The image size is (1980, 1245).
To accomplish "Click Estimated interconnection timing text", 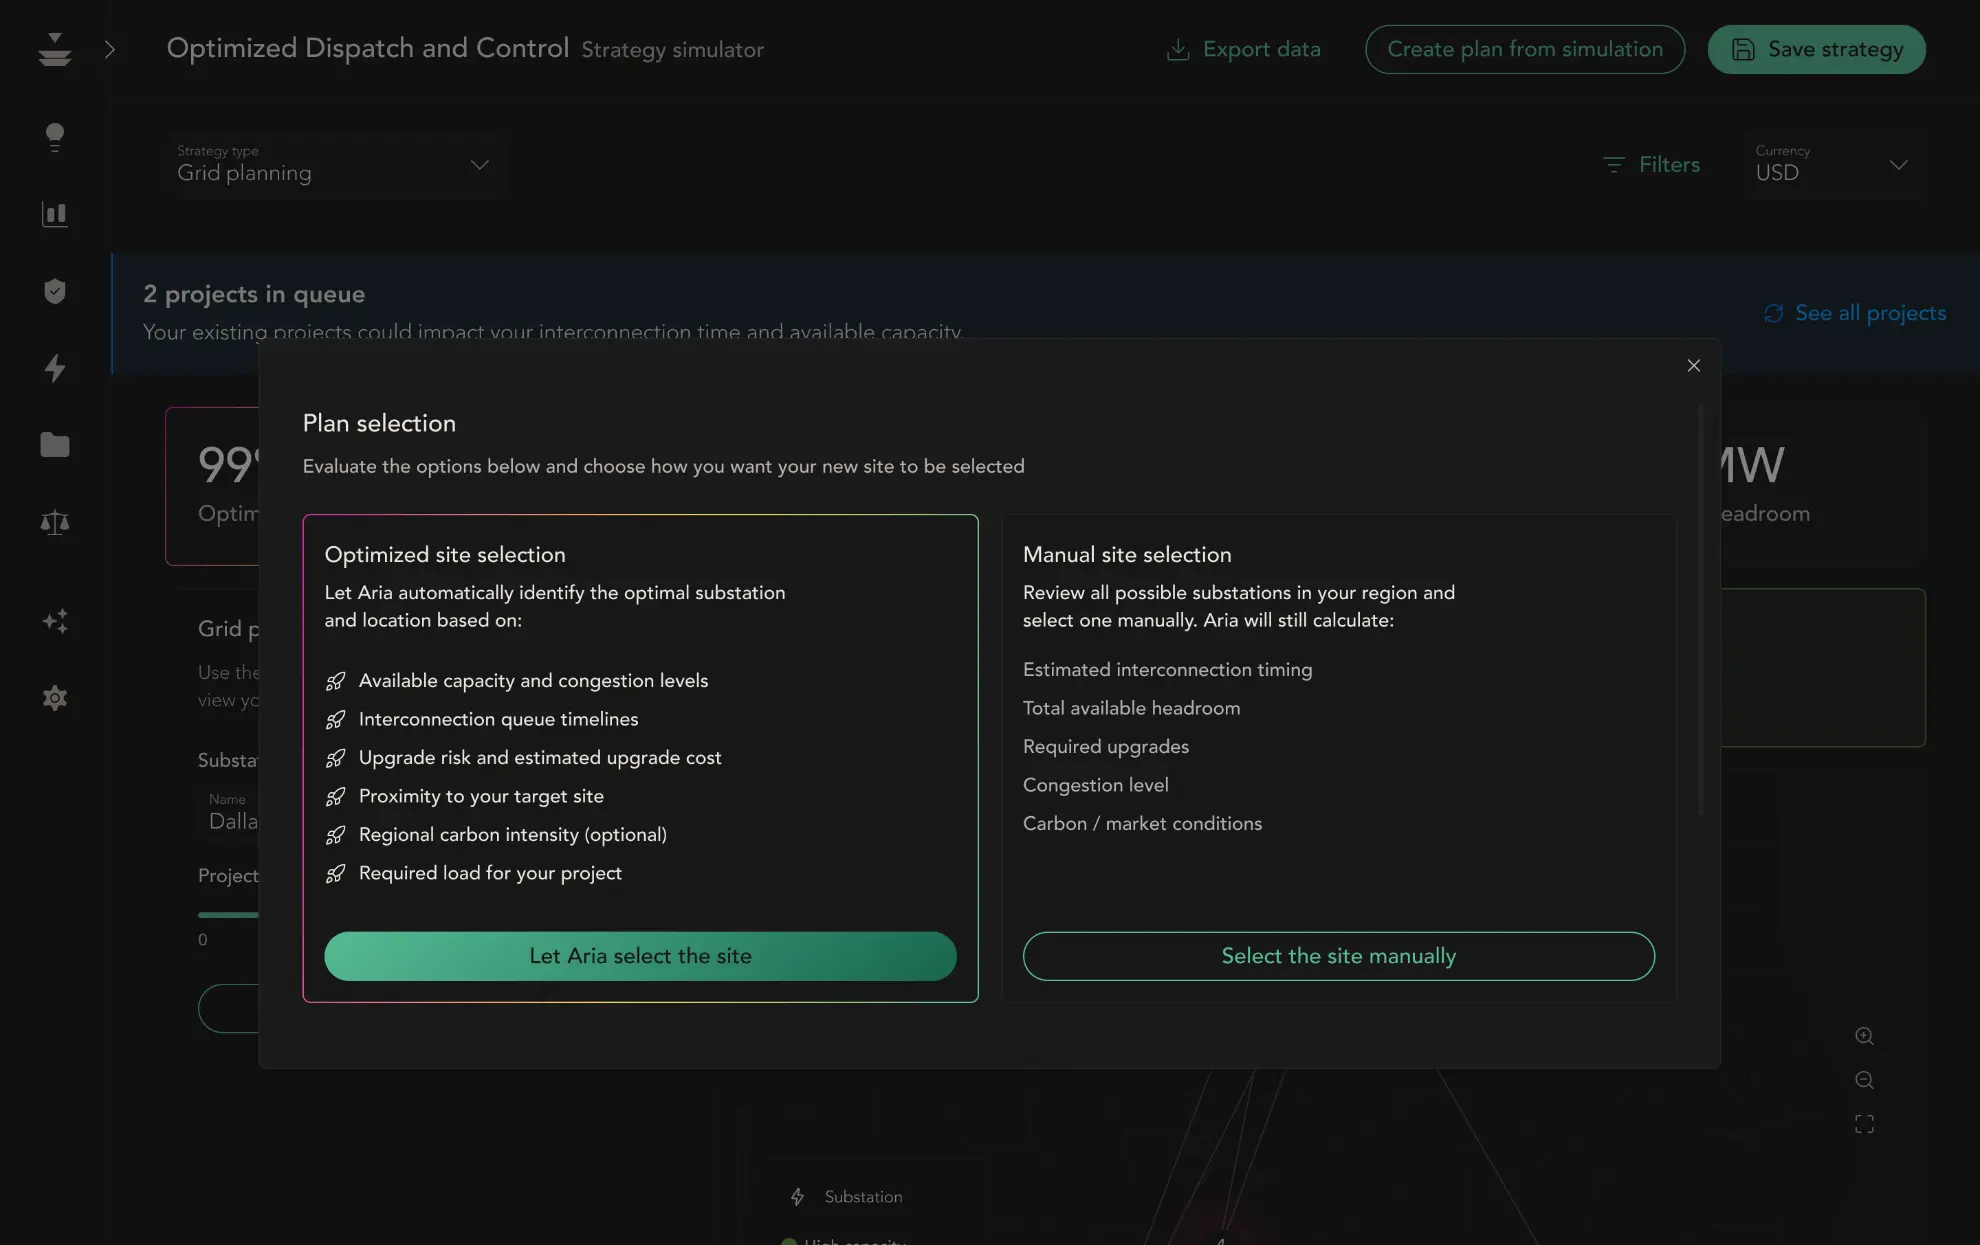I will click(x=1167, y=670).
